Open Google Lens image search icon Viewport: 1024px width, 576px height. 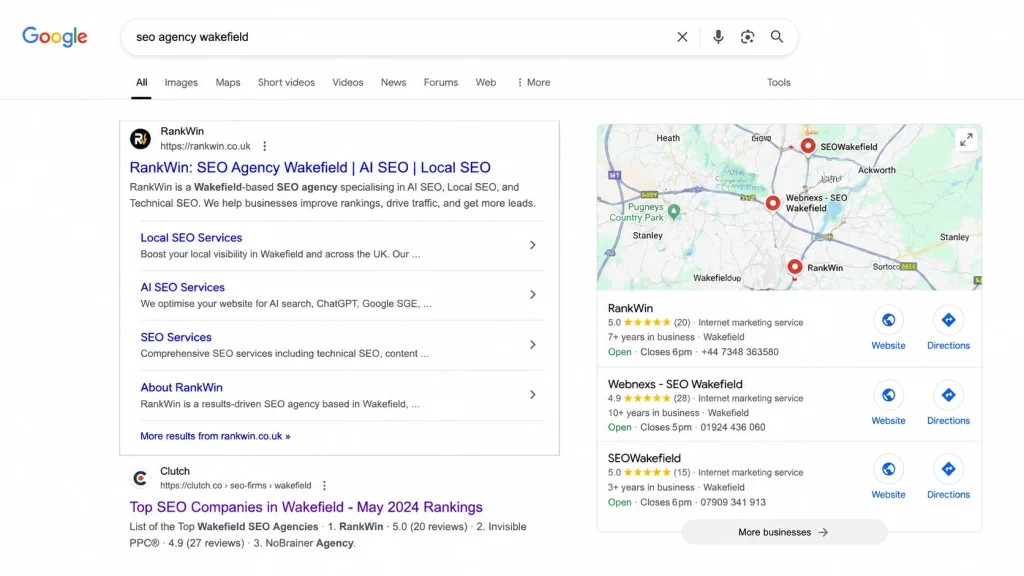click(x=747, y=37)
